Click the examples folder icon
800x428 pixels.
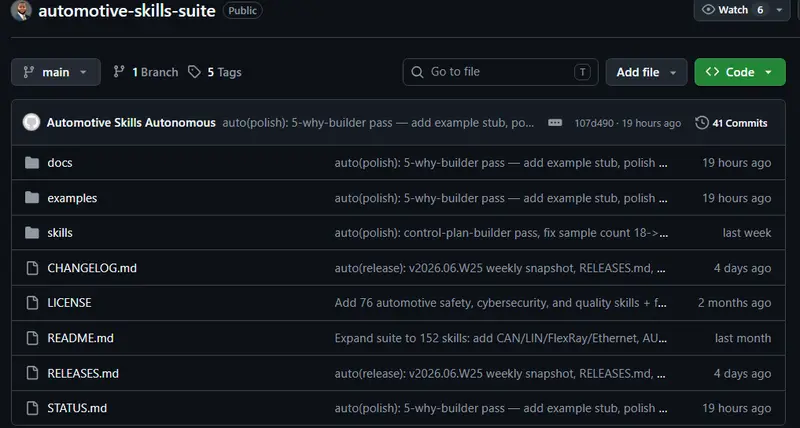coord(32,197)
